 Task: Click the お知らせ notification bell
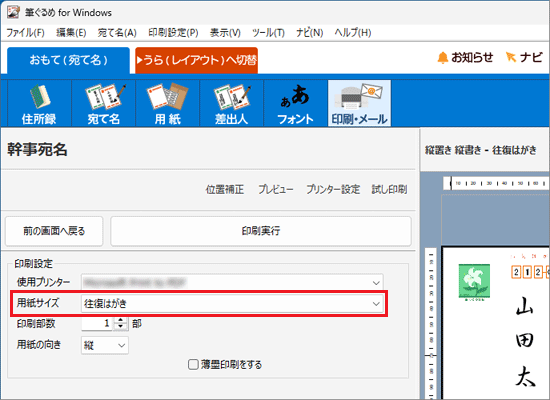point(465,58)
